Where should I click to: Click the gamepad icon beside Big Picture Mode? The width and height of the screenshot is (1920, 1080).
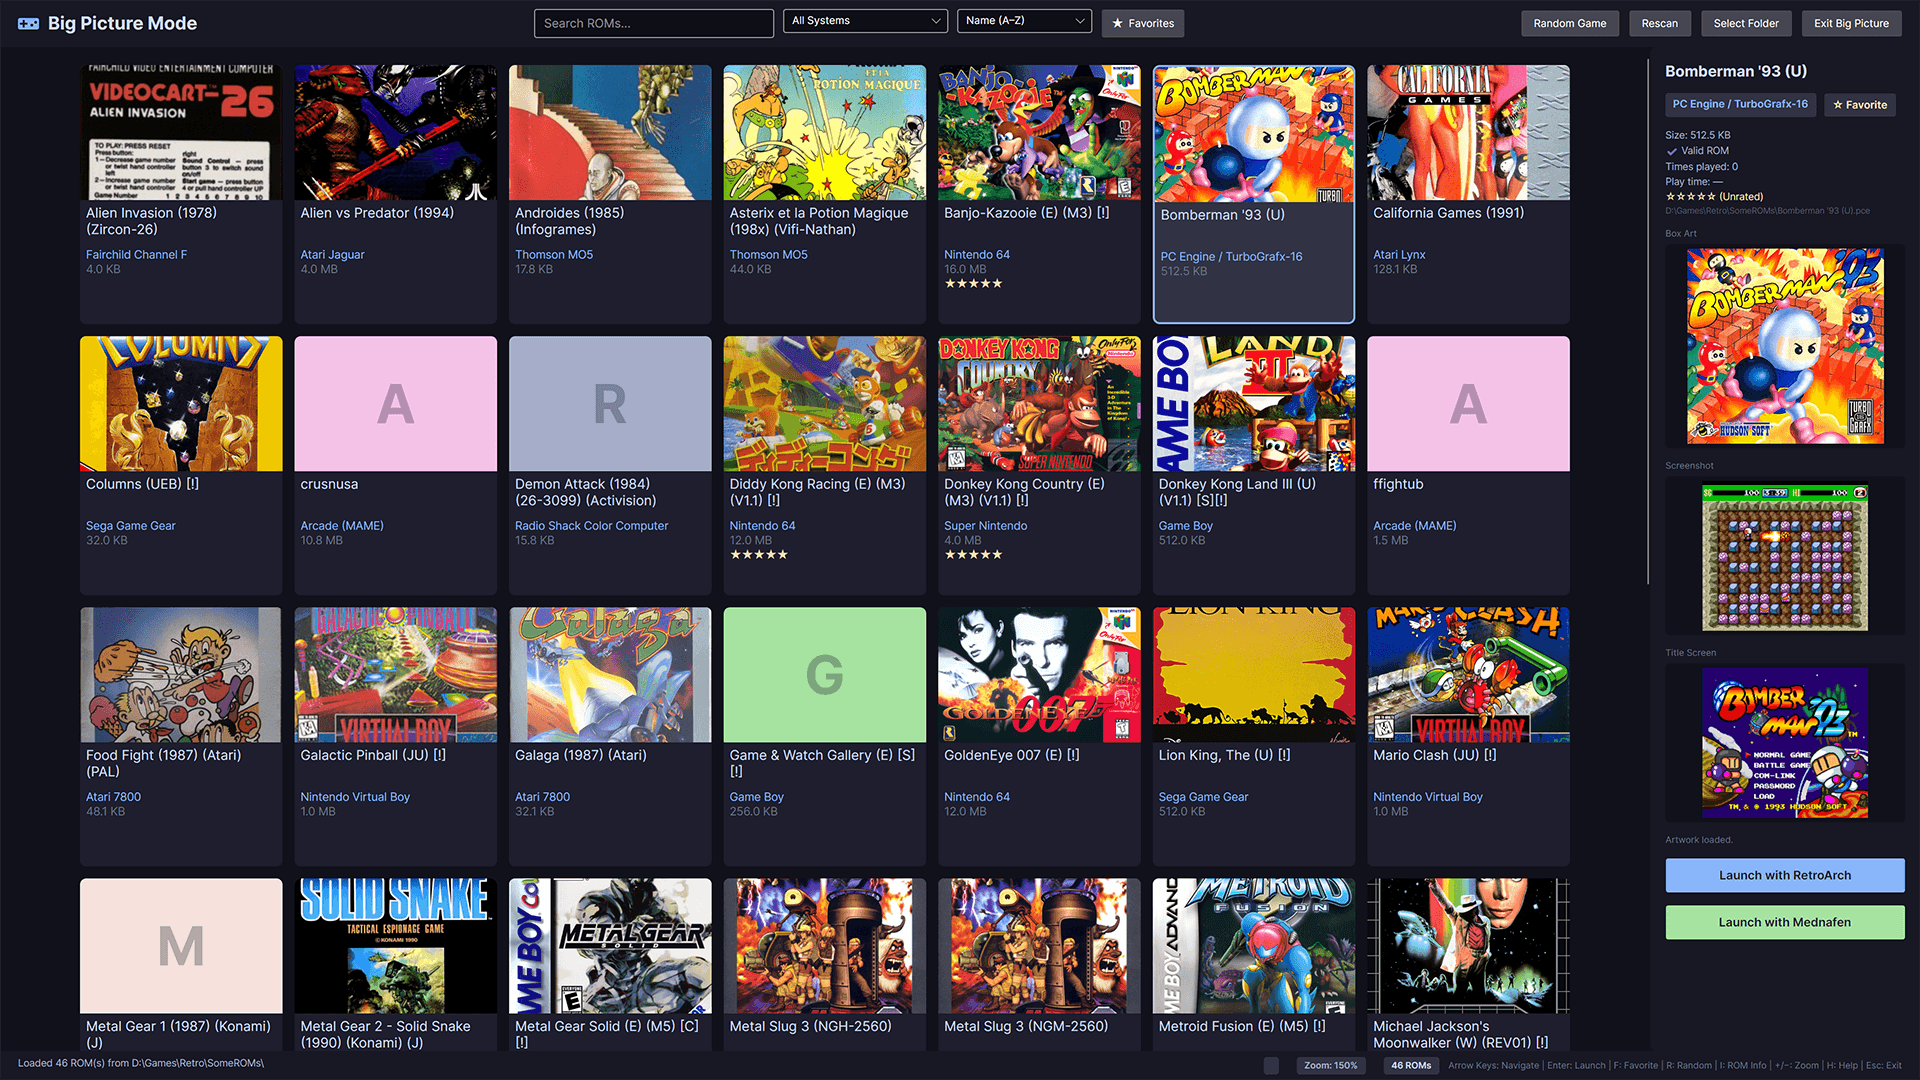[x=28, y=22]
